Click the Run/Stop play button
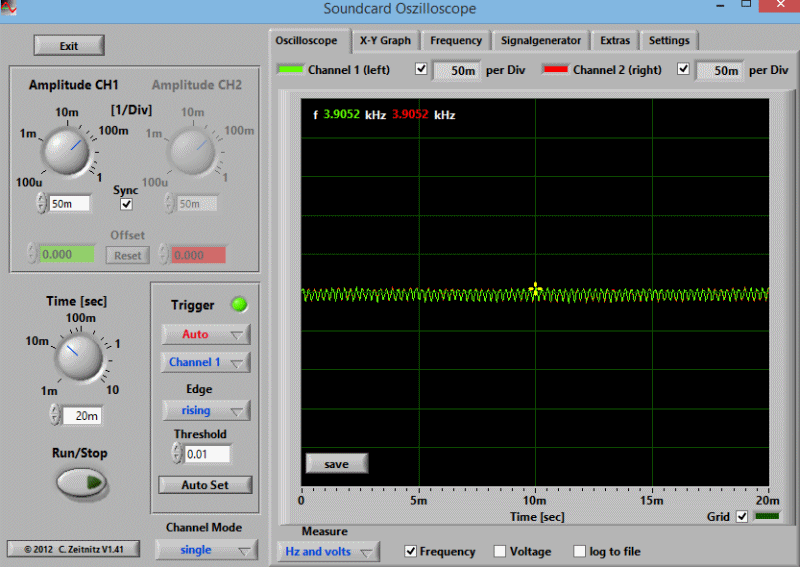 tap(81, 482)
